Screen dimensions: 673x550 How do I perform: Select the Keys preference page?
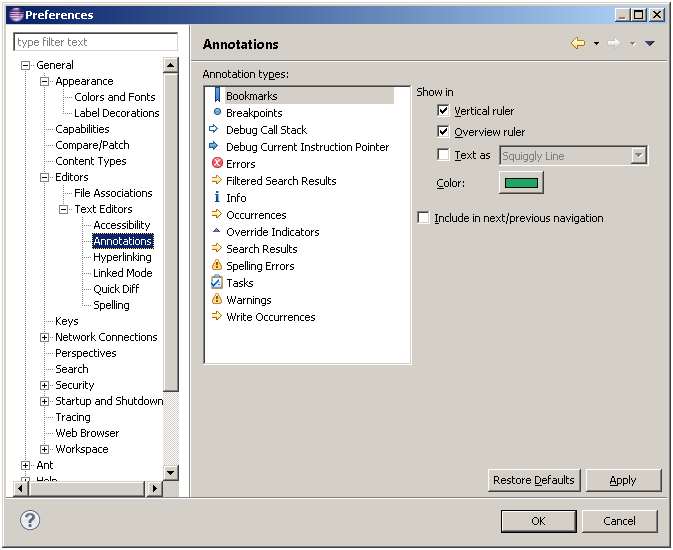(x=67, y=321)
